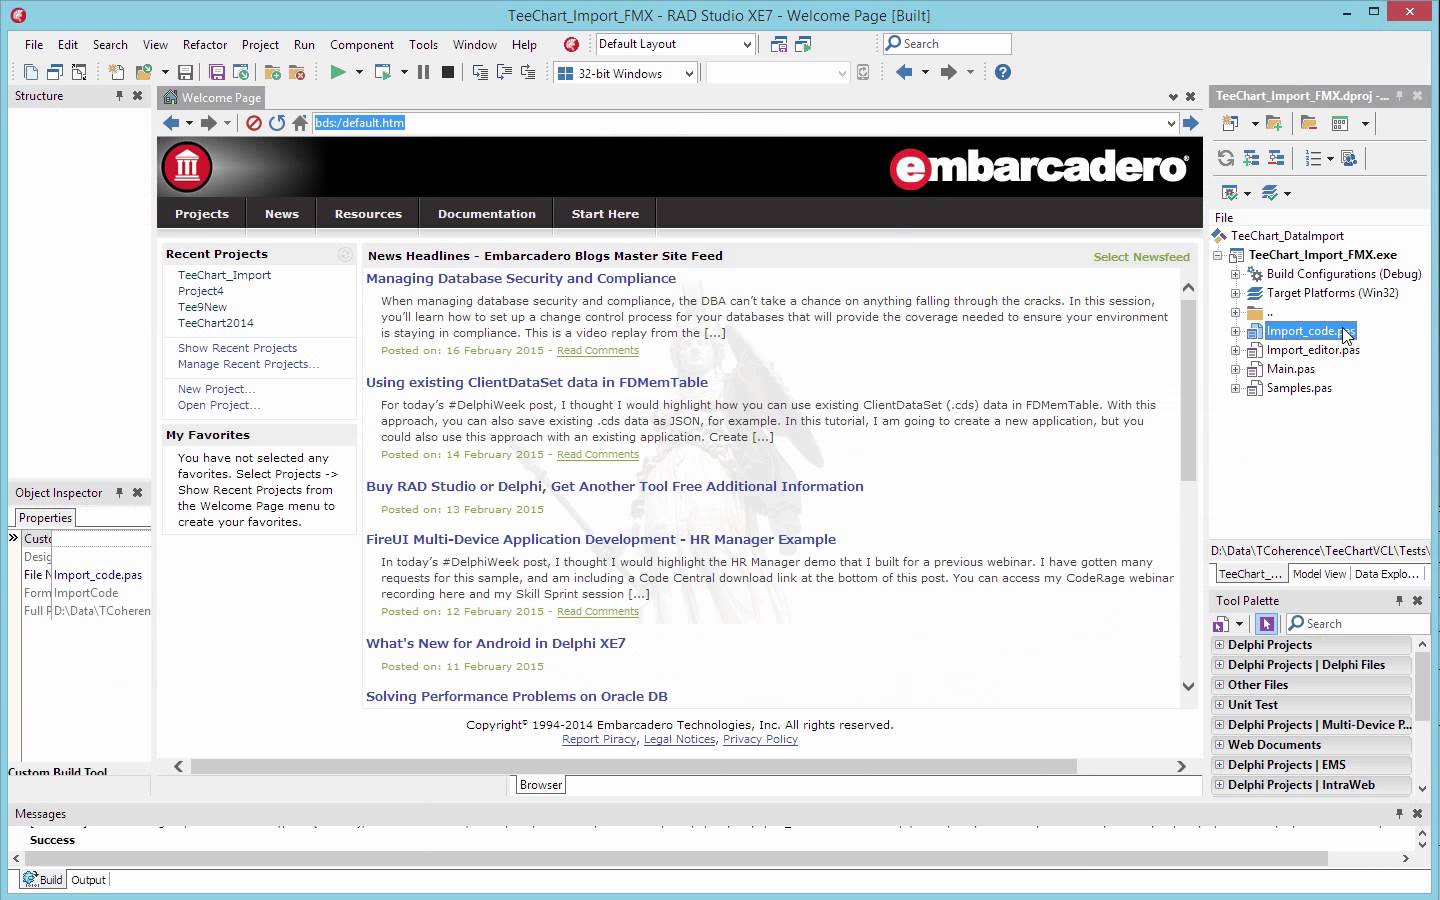Open the File menu

34,44
